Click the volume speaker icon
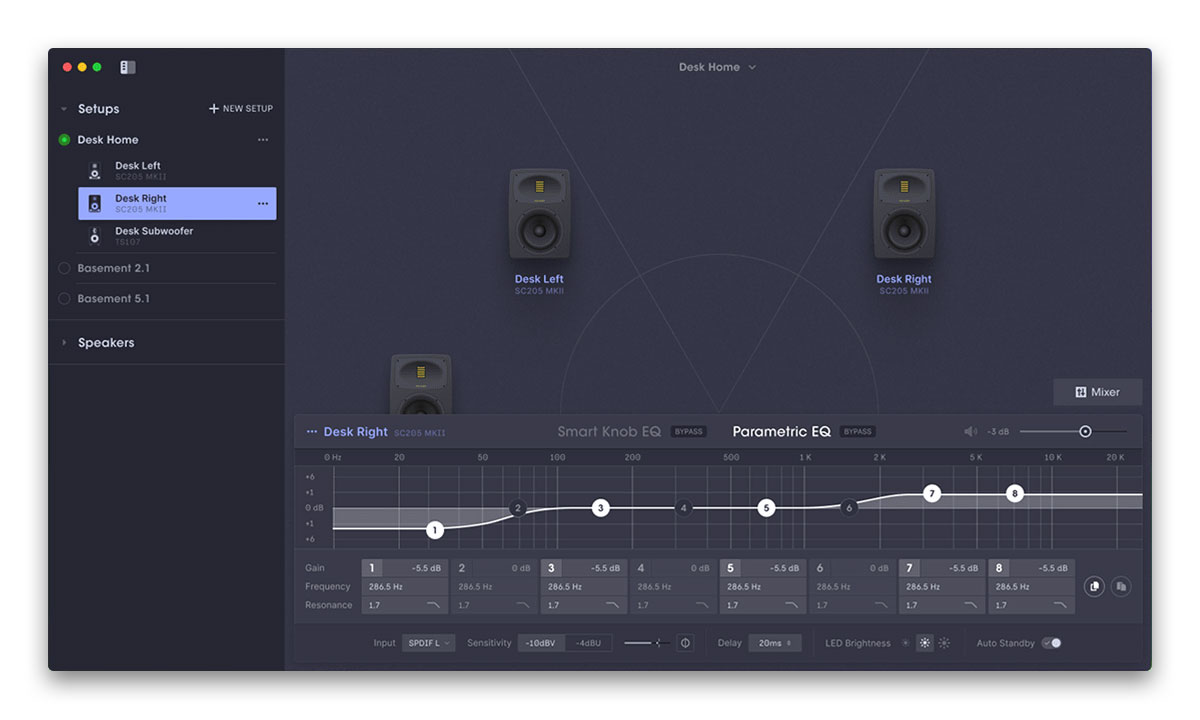This screenshot has width=1200, height=720. point(970,432)
